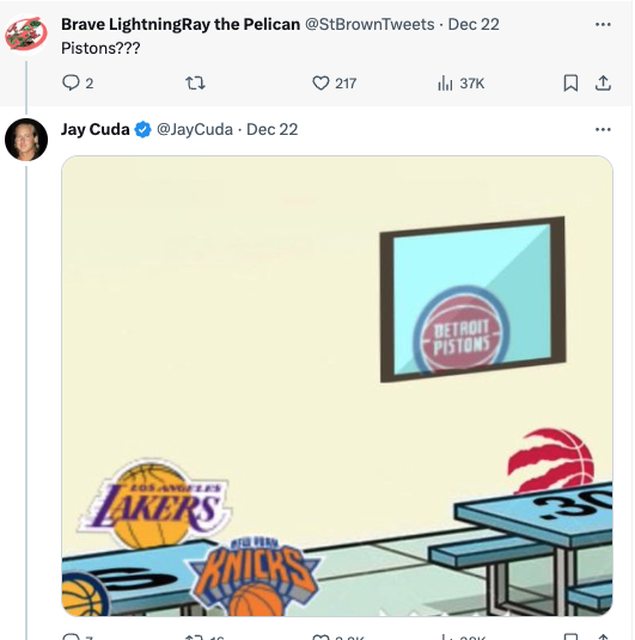Open the Dec 22 timestamp on the StBrownTweets tweet
635x640 pixels.
point(474,24)
